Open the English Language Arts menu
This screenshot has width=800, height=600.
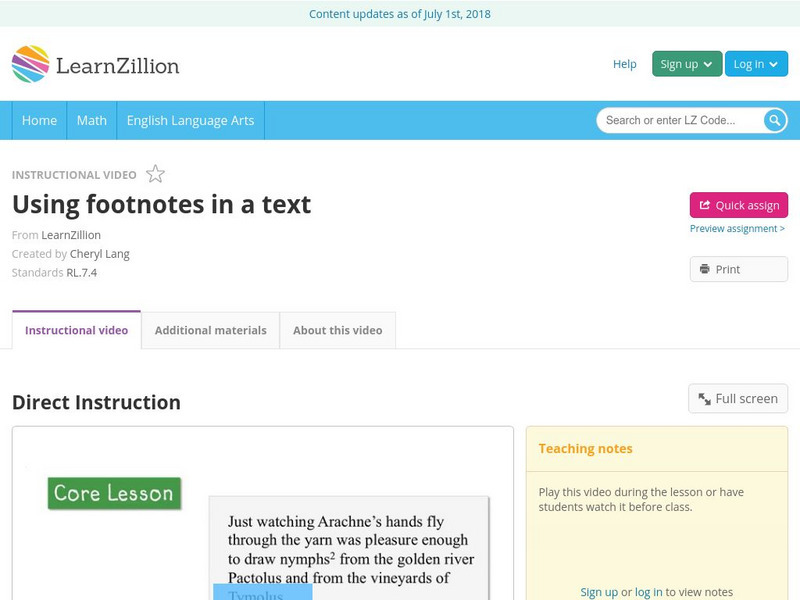click(x=193, y=120)
